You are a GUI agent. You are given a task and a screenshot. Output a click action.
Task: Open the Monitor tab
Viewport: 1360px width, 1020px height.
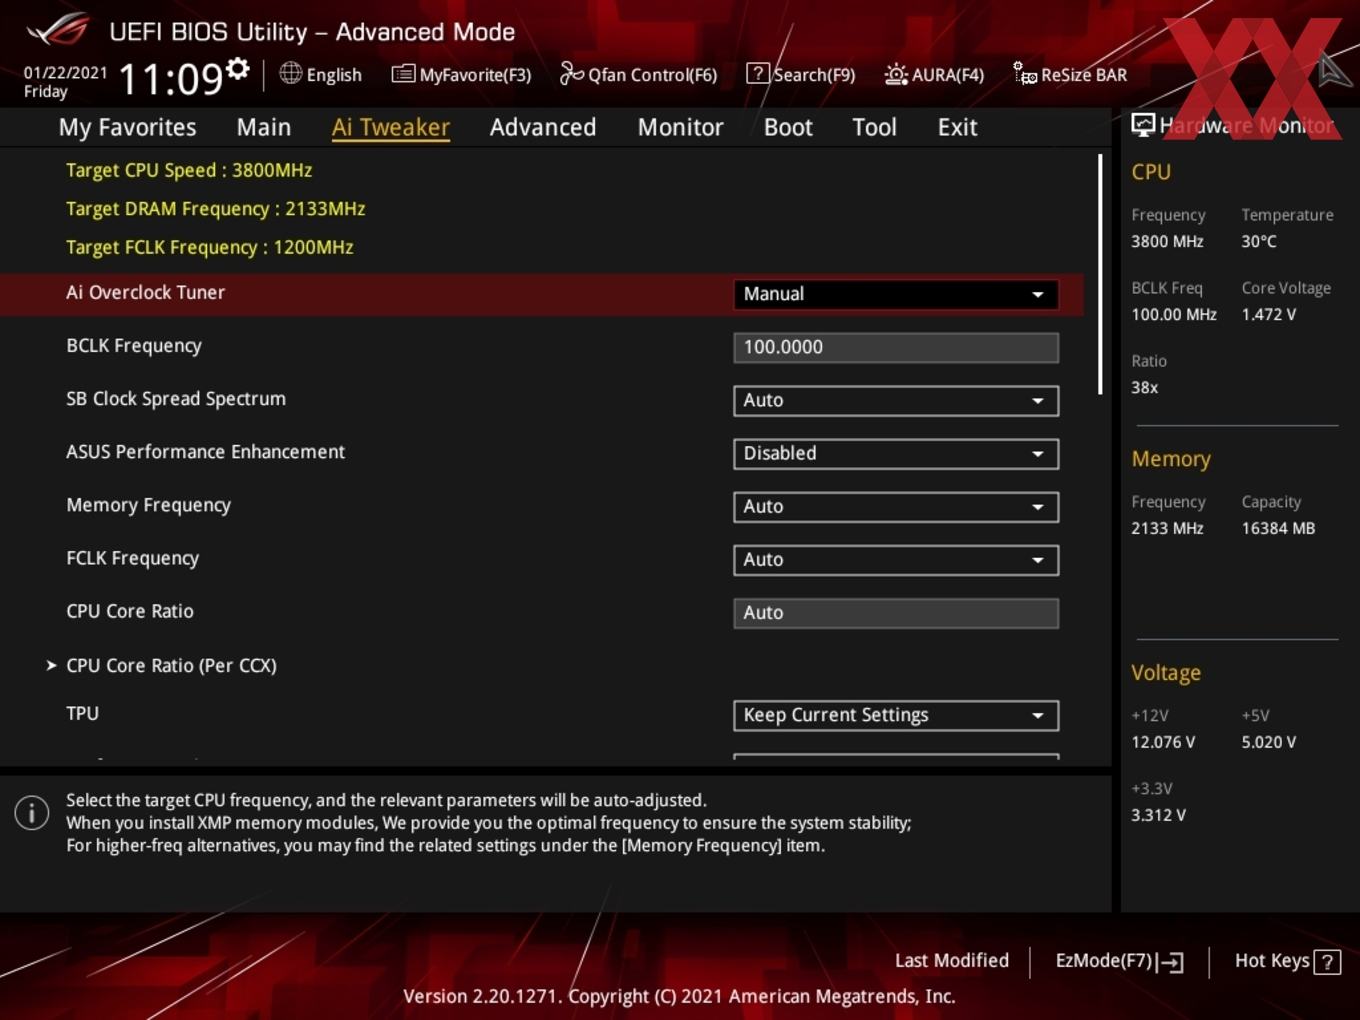coord(680,127)
